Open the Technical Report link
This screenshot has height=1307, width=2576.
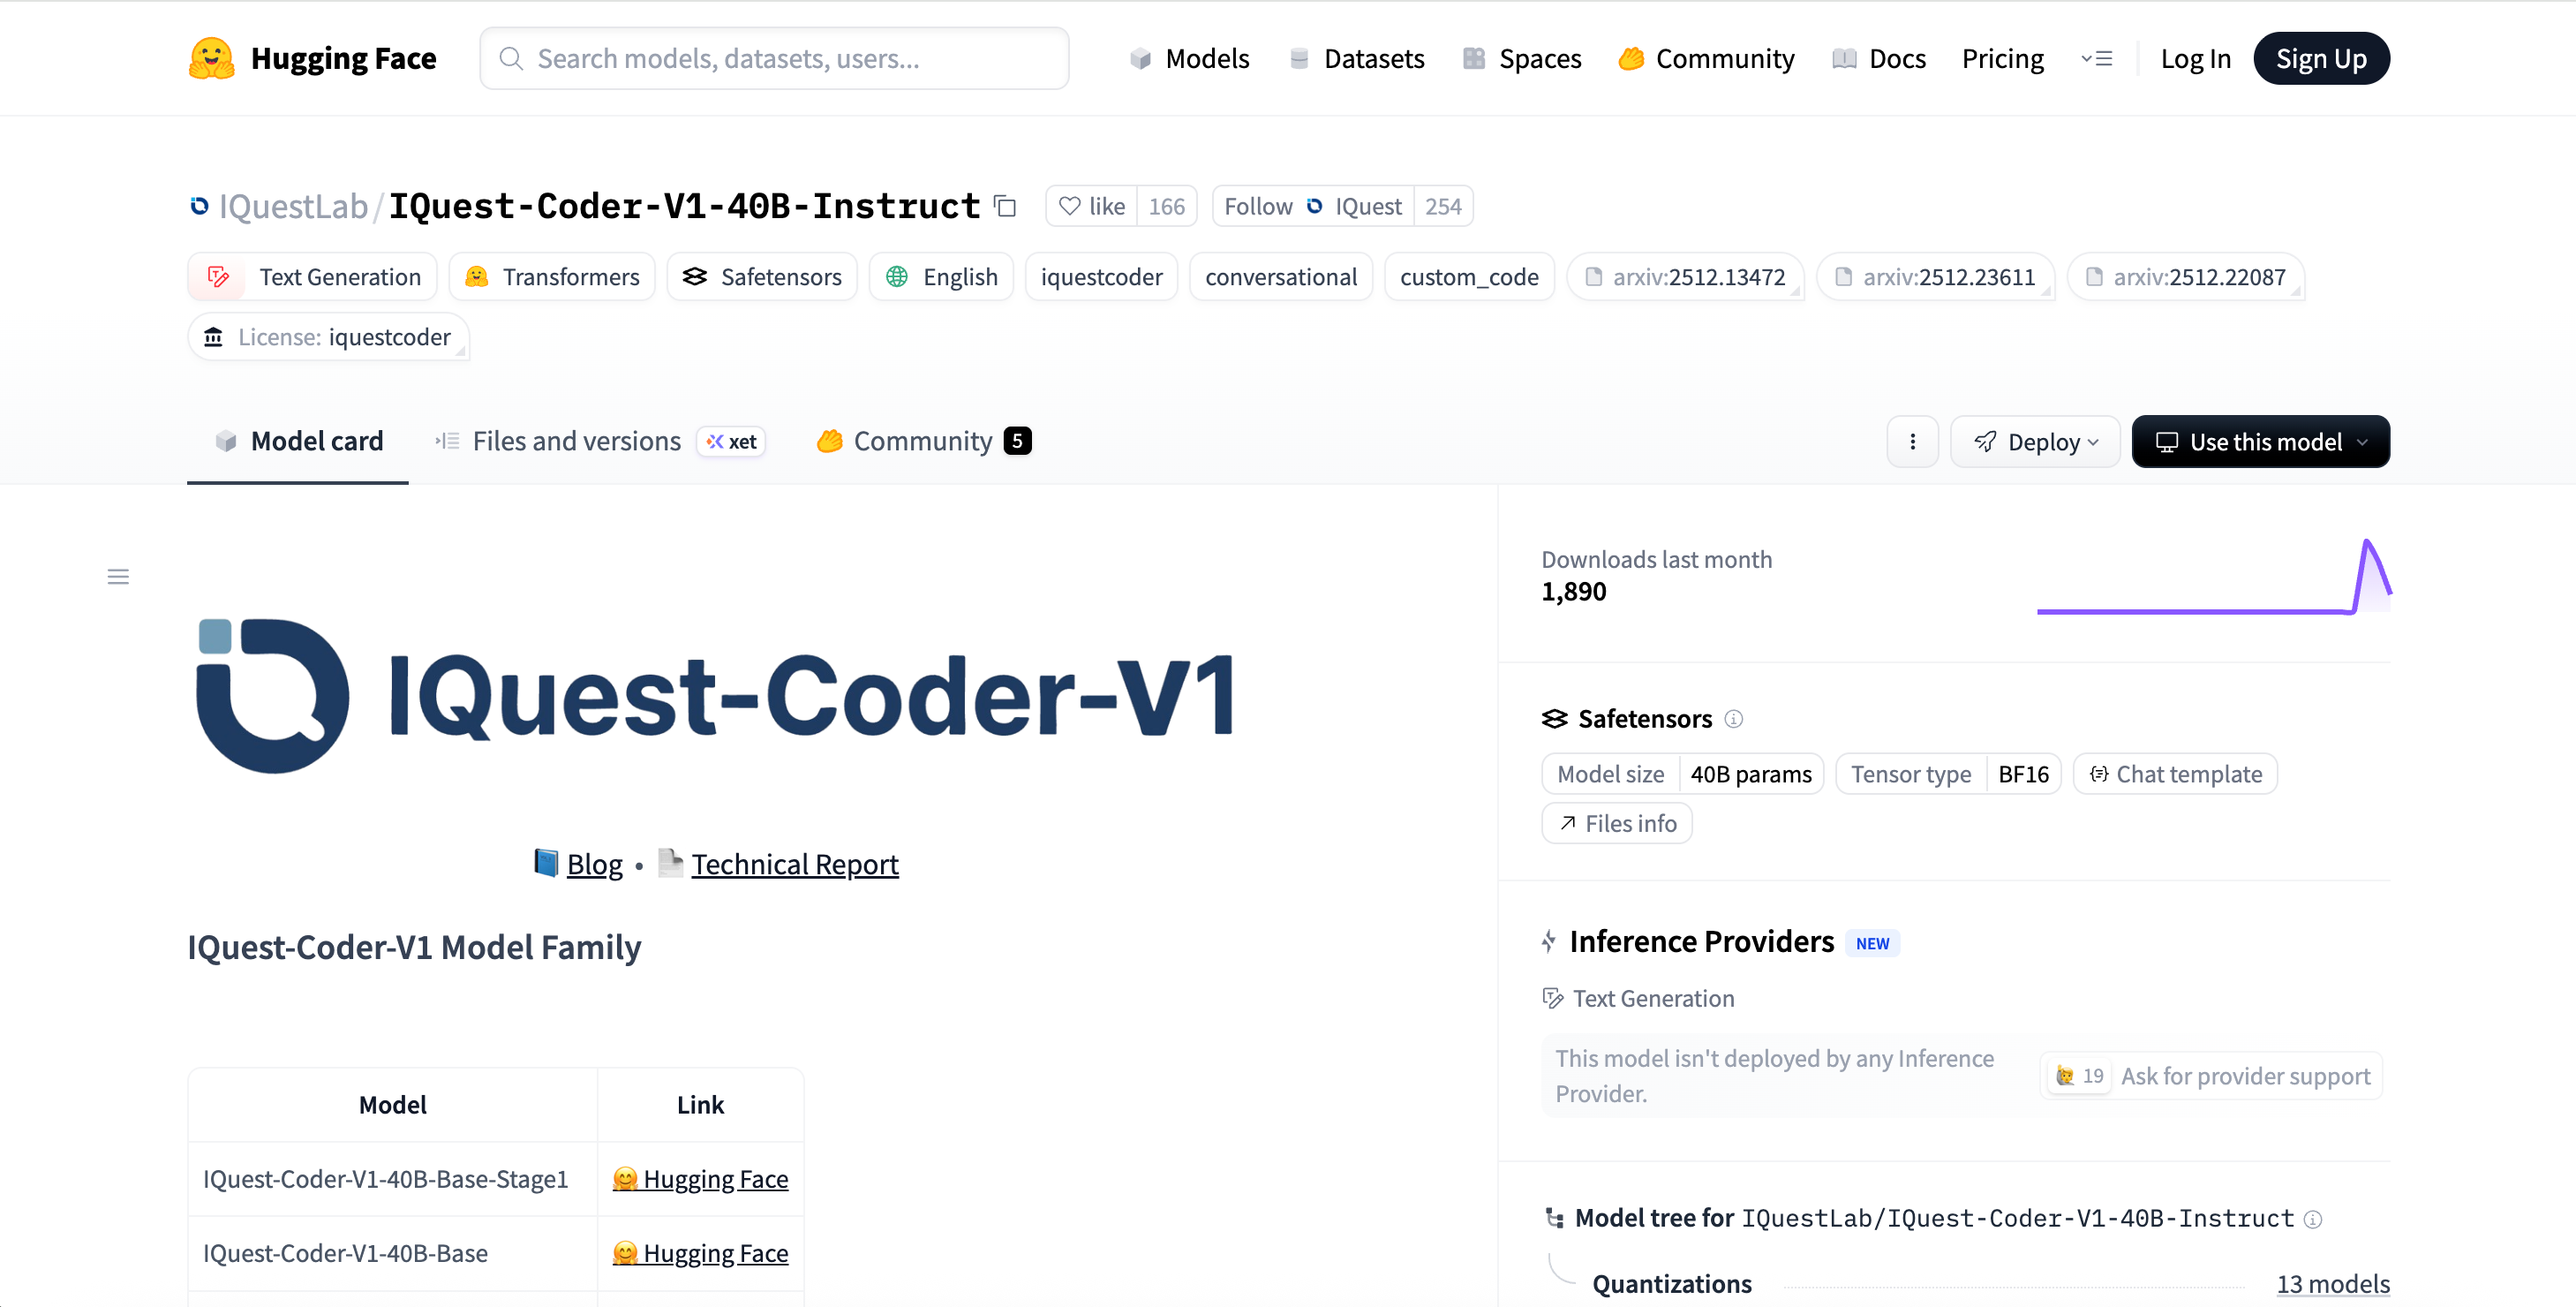pyautogui.click(x=795, y=864)
